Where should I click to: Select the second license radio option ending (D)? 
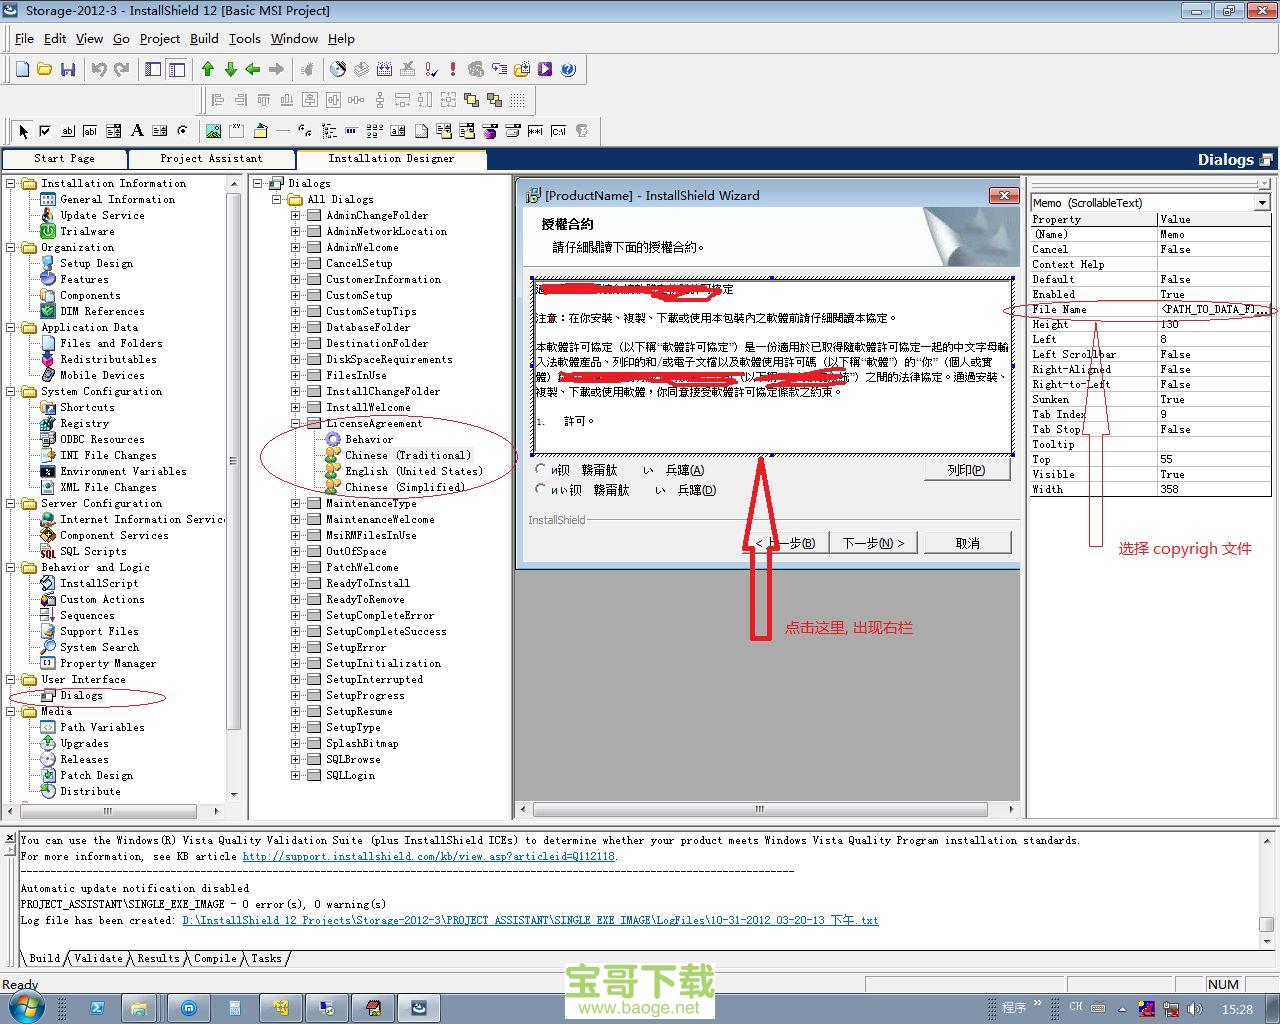tap(541, 489)
